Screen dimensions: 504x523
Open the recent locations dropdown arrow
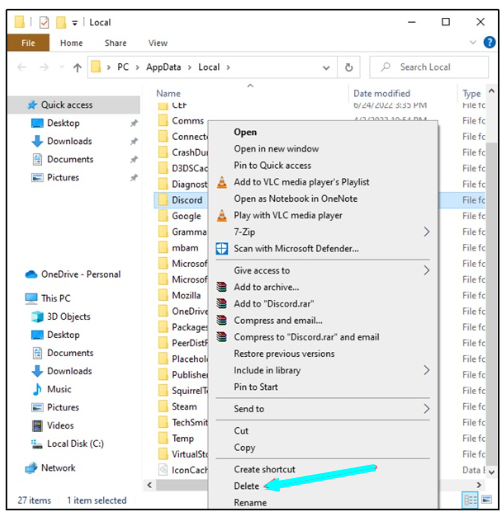click(62, 67)
